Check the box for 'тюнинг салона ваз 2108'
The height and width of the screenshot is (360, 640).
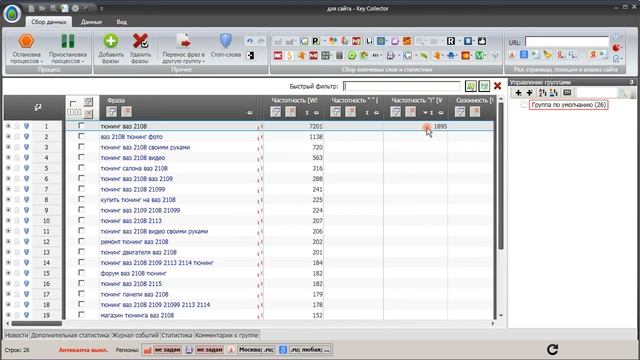point(81,168)
